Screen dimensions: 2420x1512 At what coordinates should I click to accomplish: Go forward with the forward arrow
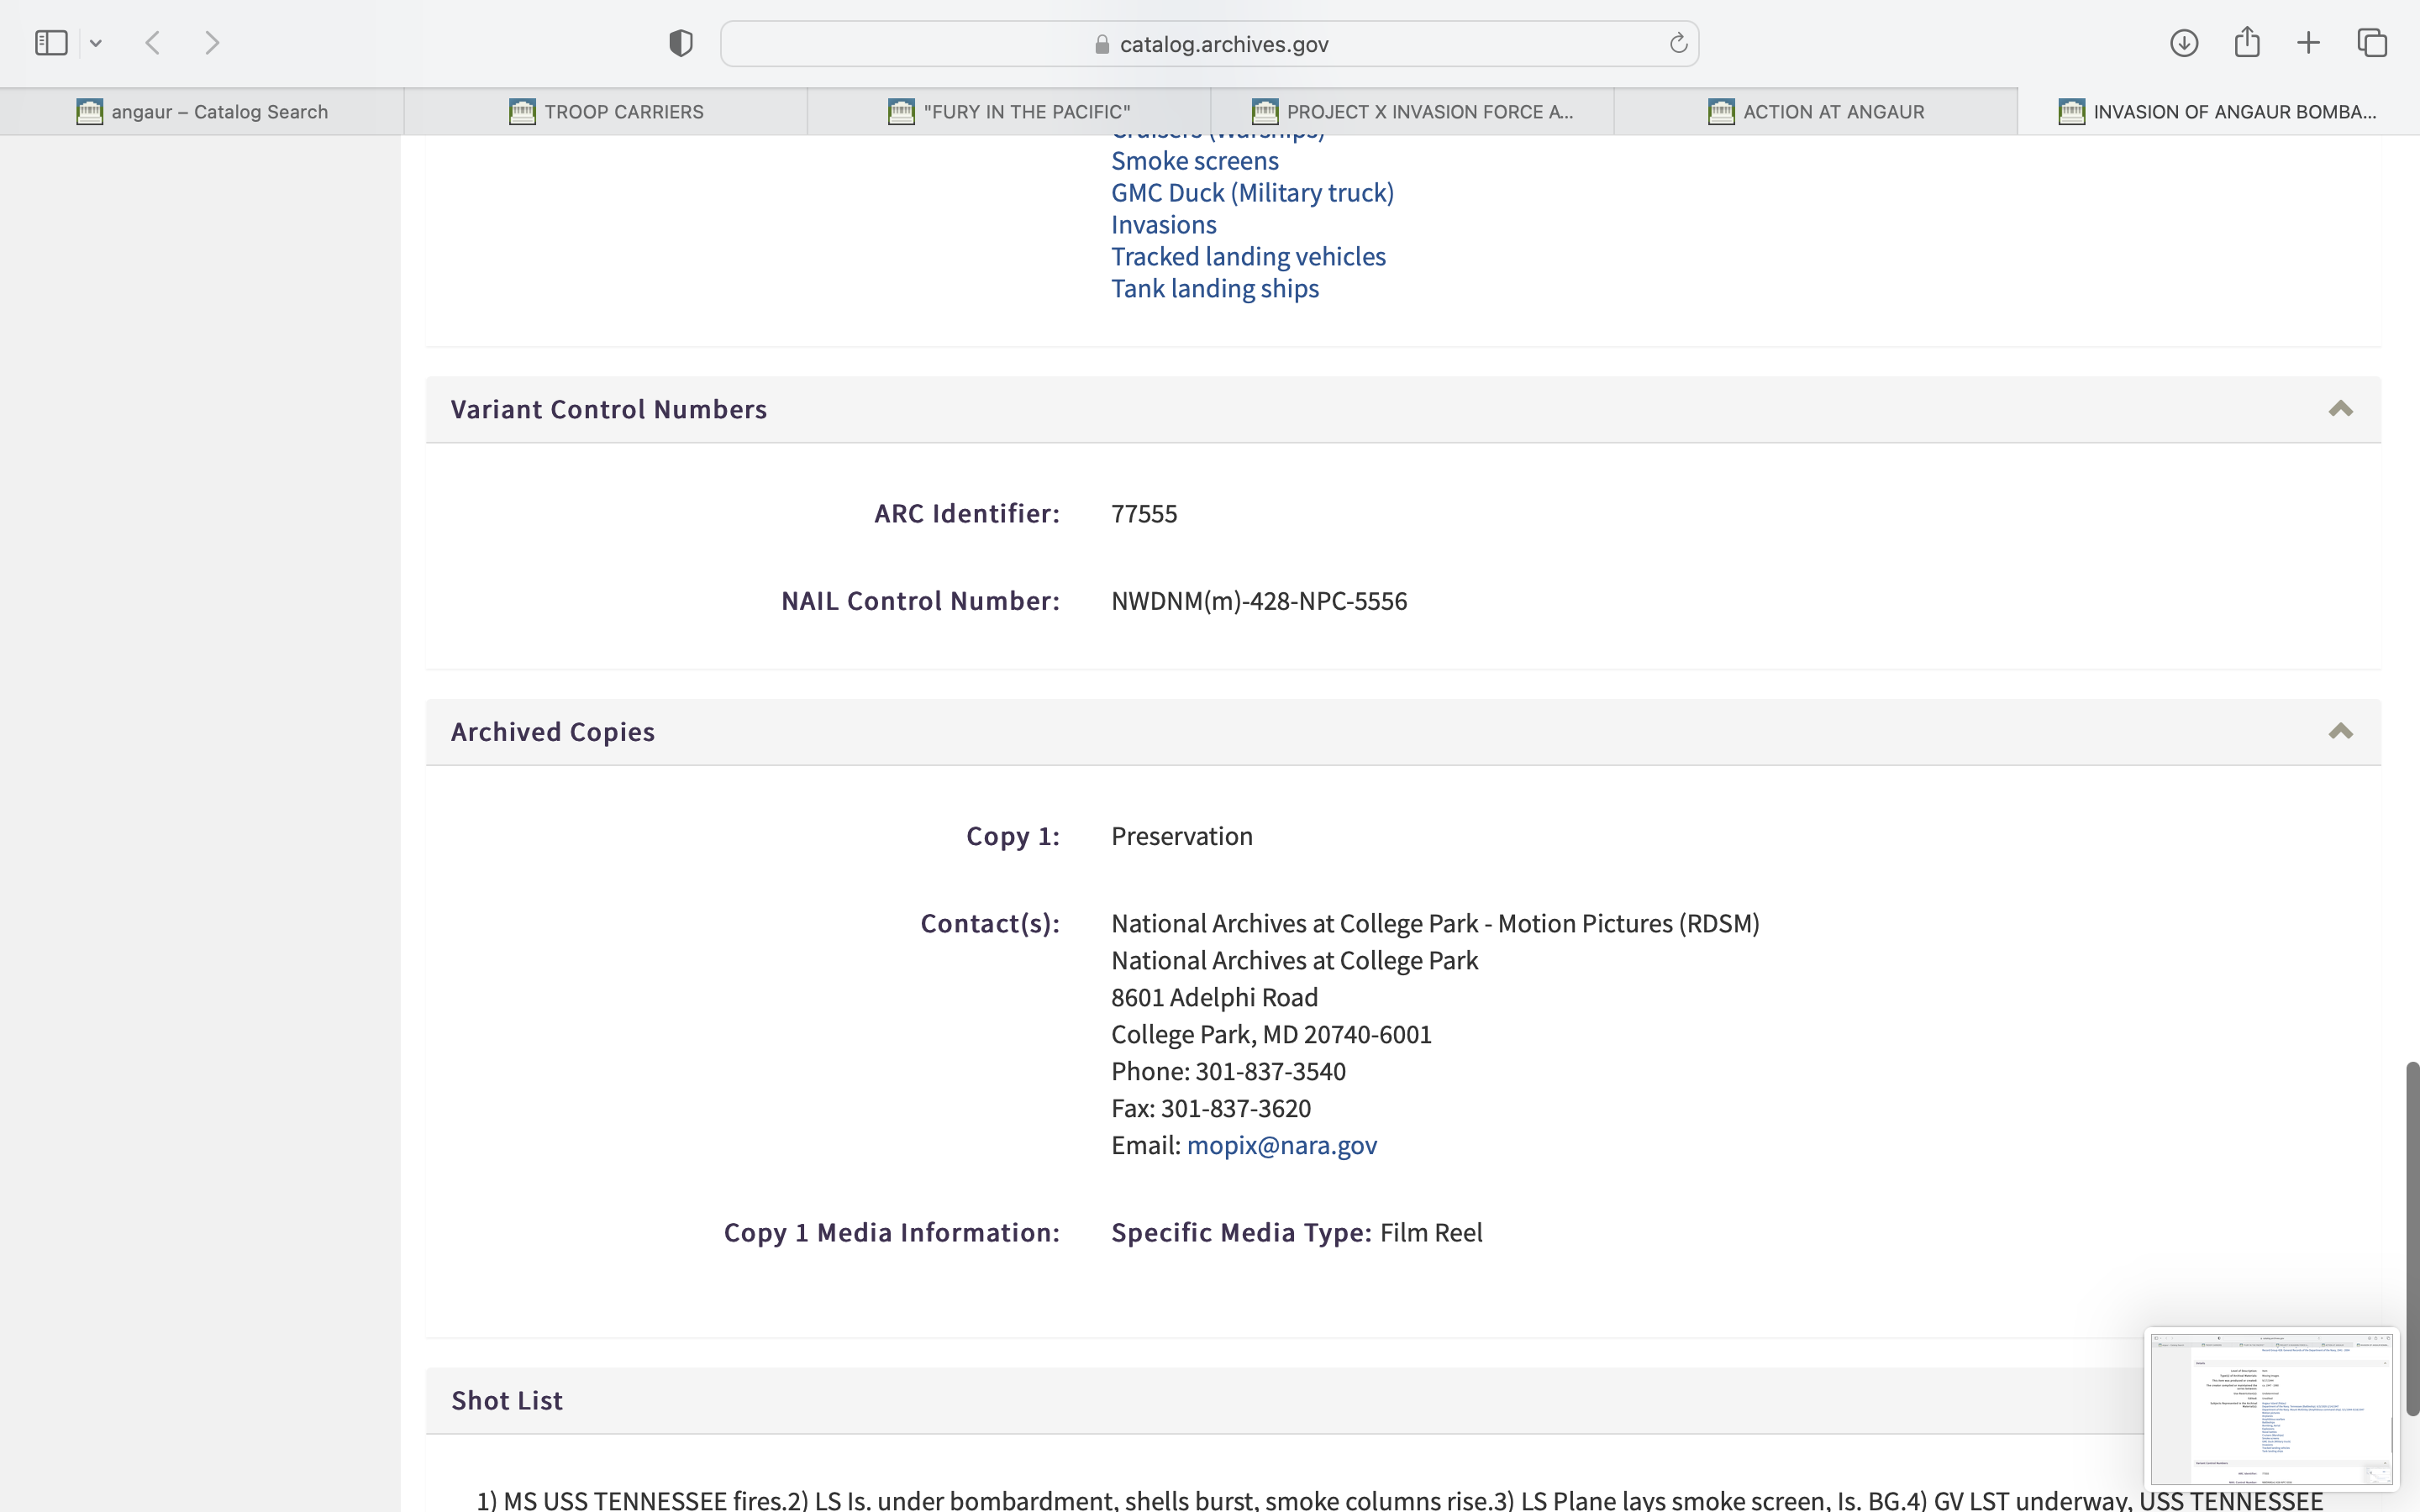[212, 43]
